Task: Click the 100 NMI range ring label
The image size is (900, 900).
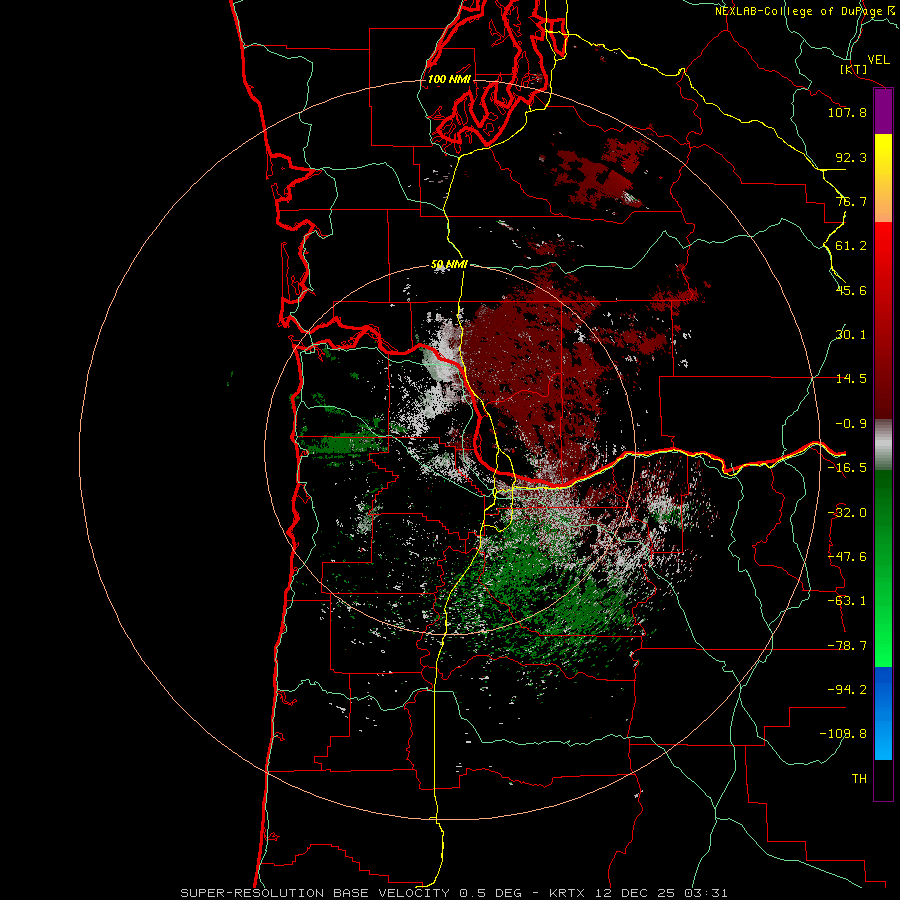Action: 449,79
